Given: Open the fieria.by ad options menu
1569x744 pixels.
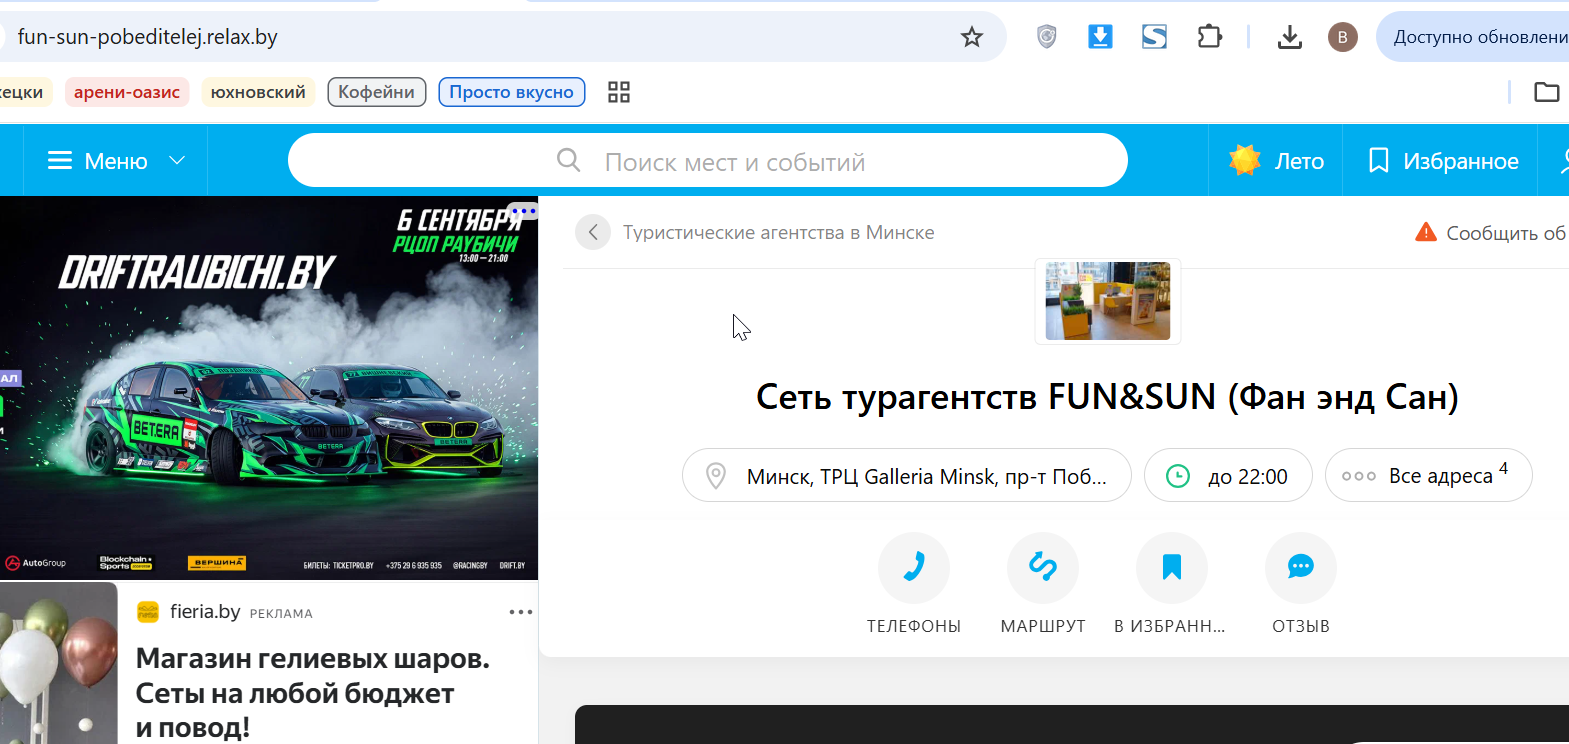Looking at the screenshot, I should (521, 612).
